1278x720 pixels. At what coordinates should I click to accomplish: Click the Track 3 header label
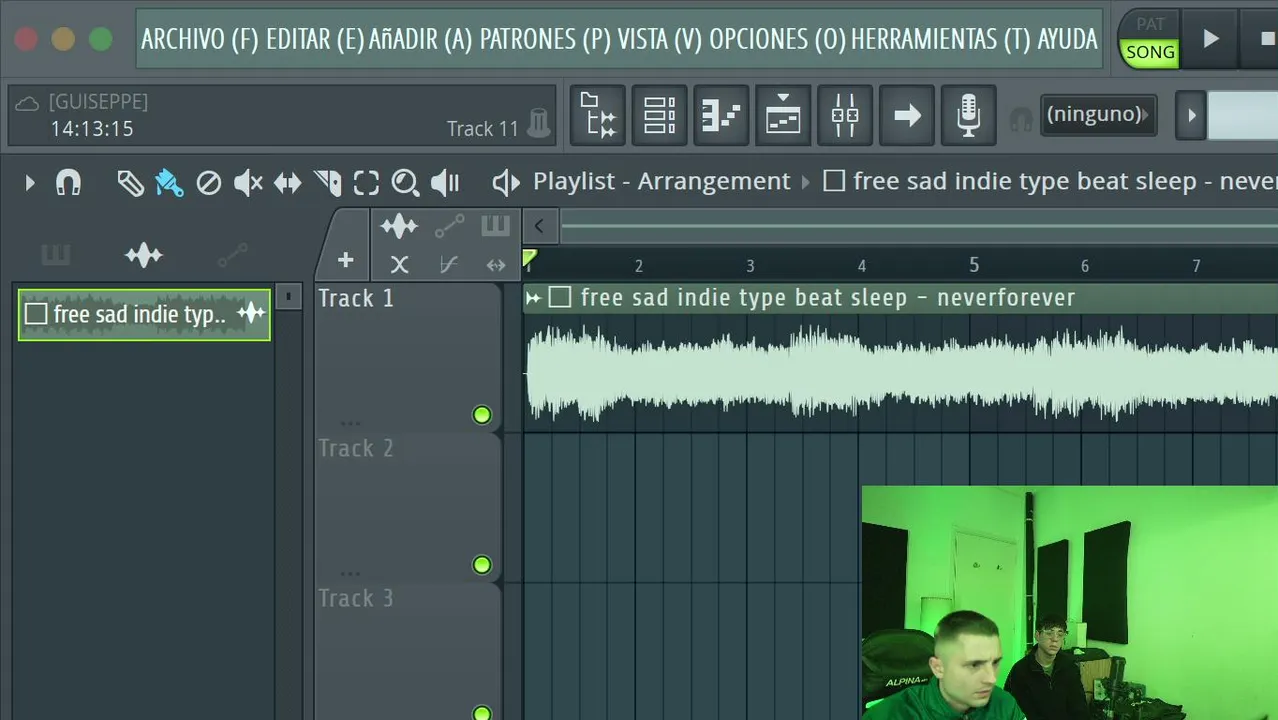(x=356, y=598)
